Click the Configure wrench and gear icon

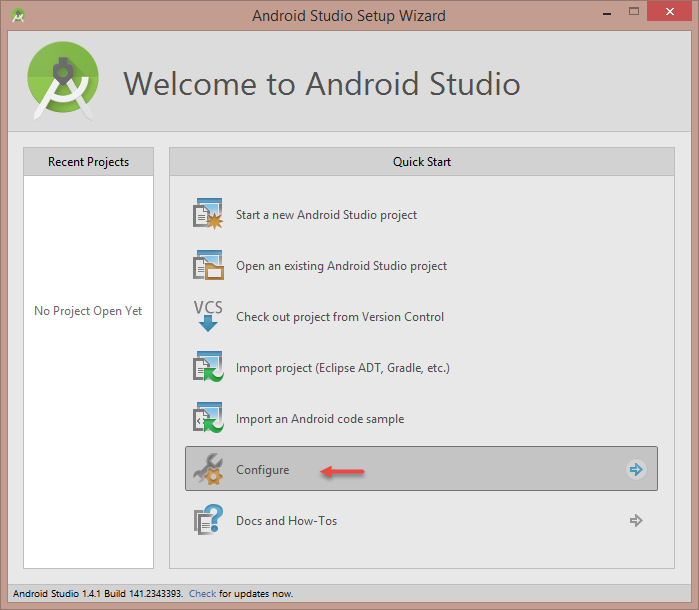click(x=207, y=469)
